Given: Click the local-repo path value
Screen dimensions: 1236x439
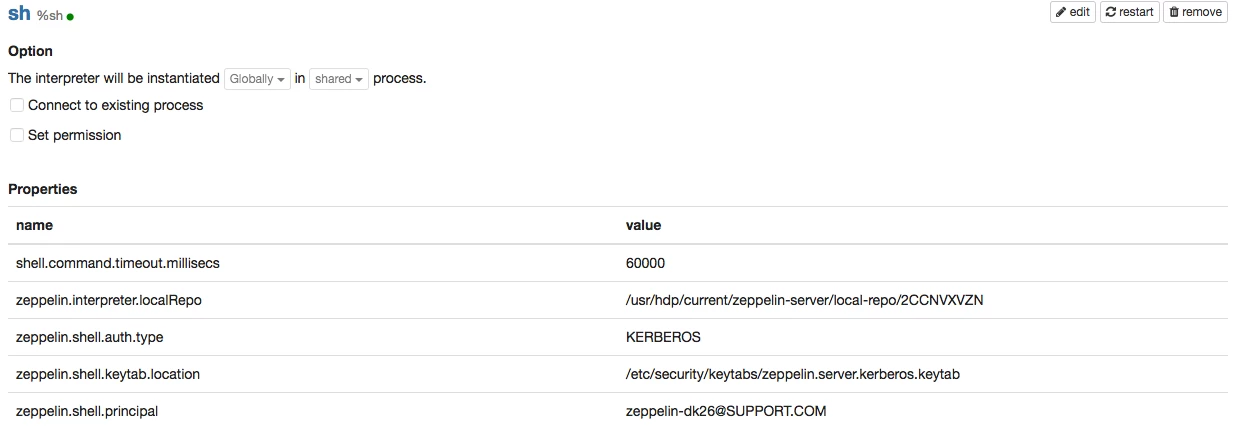Looking at the screenshot, I should point(805,300).
